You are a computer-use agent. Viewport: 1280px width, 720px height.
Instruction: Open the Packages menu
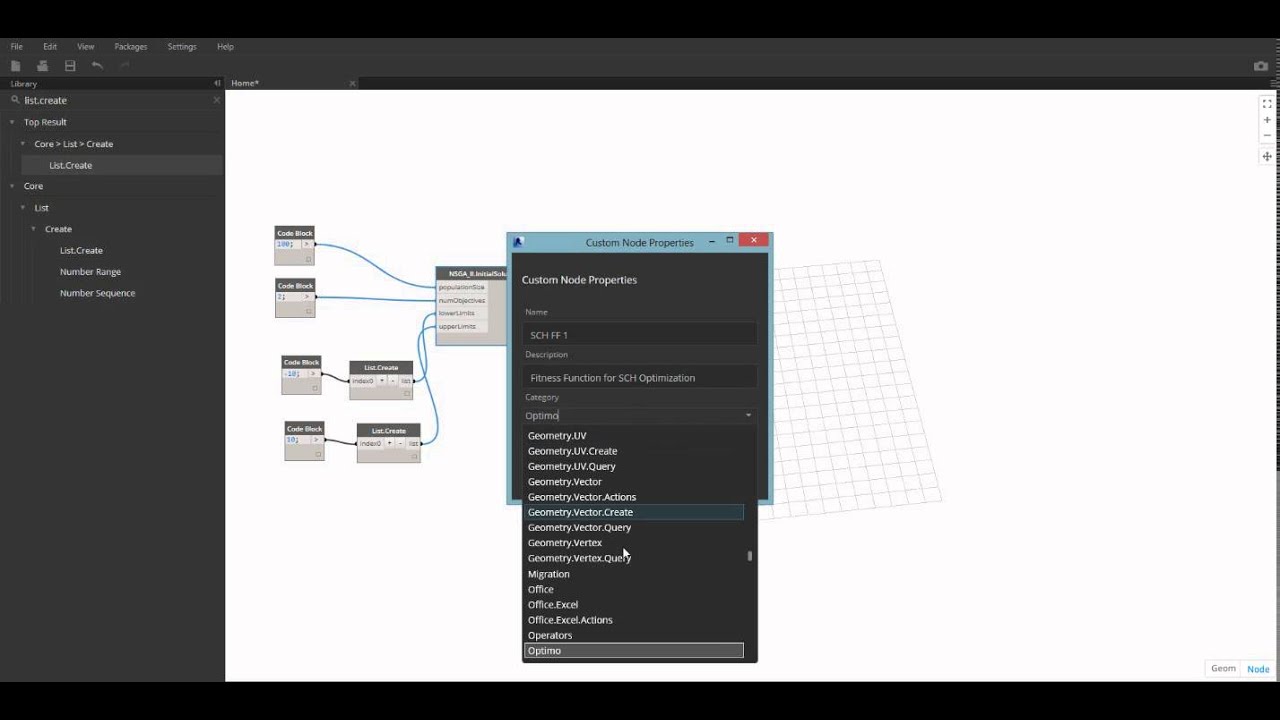click(x=130, y=46)
